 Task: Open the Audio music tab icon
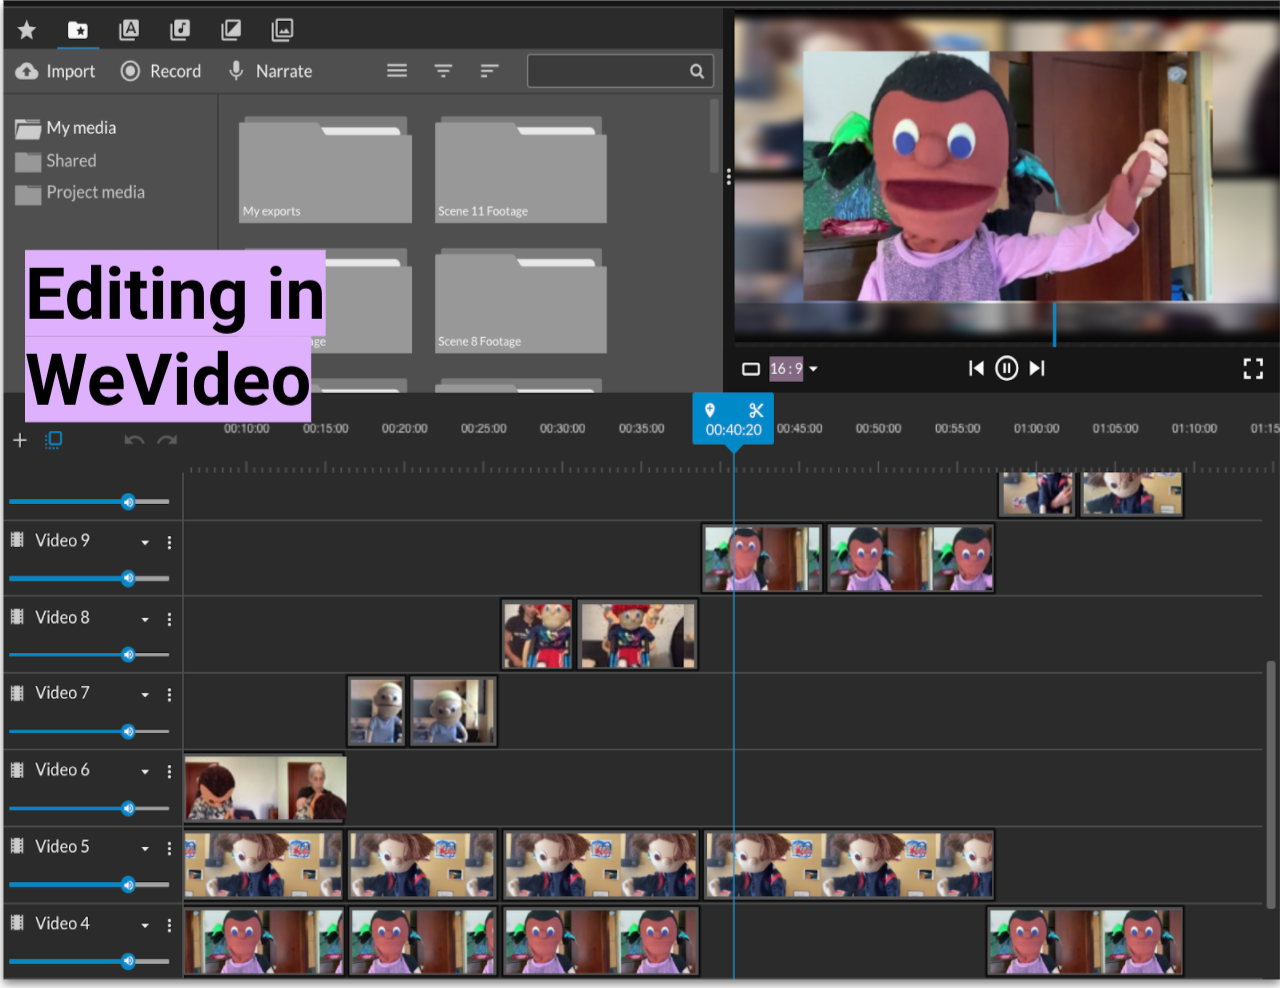pyautogui.click(x=180, y=30)
